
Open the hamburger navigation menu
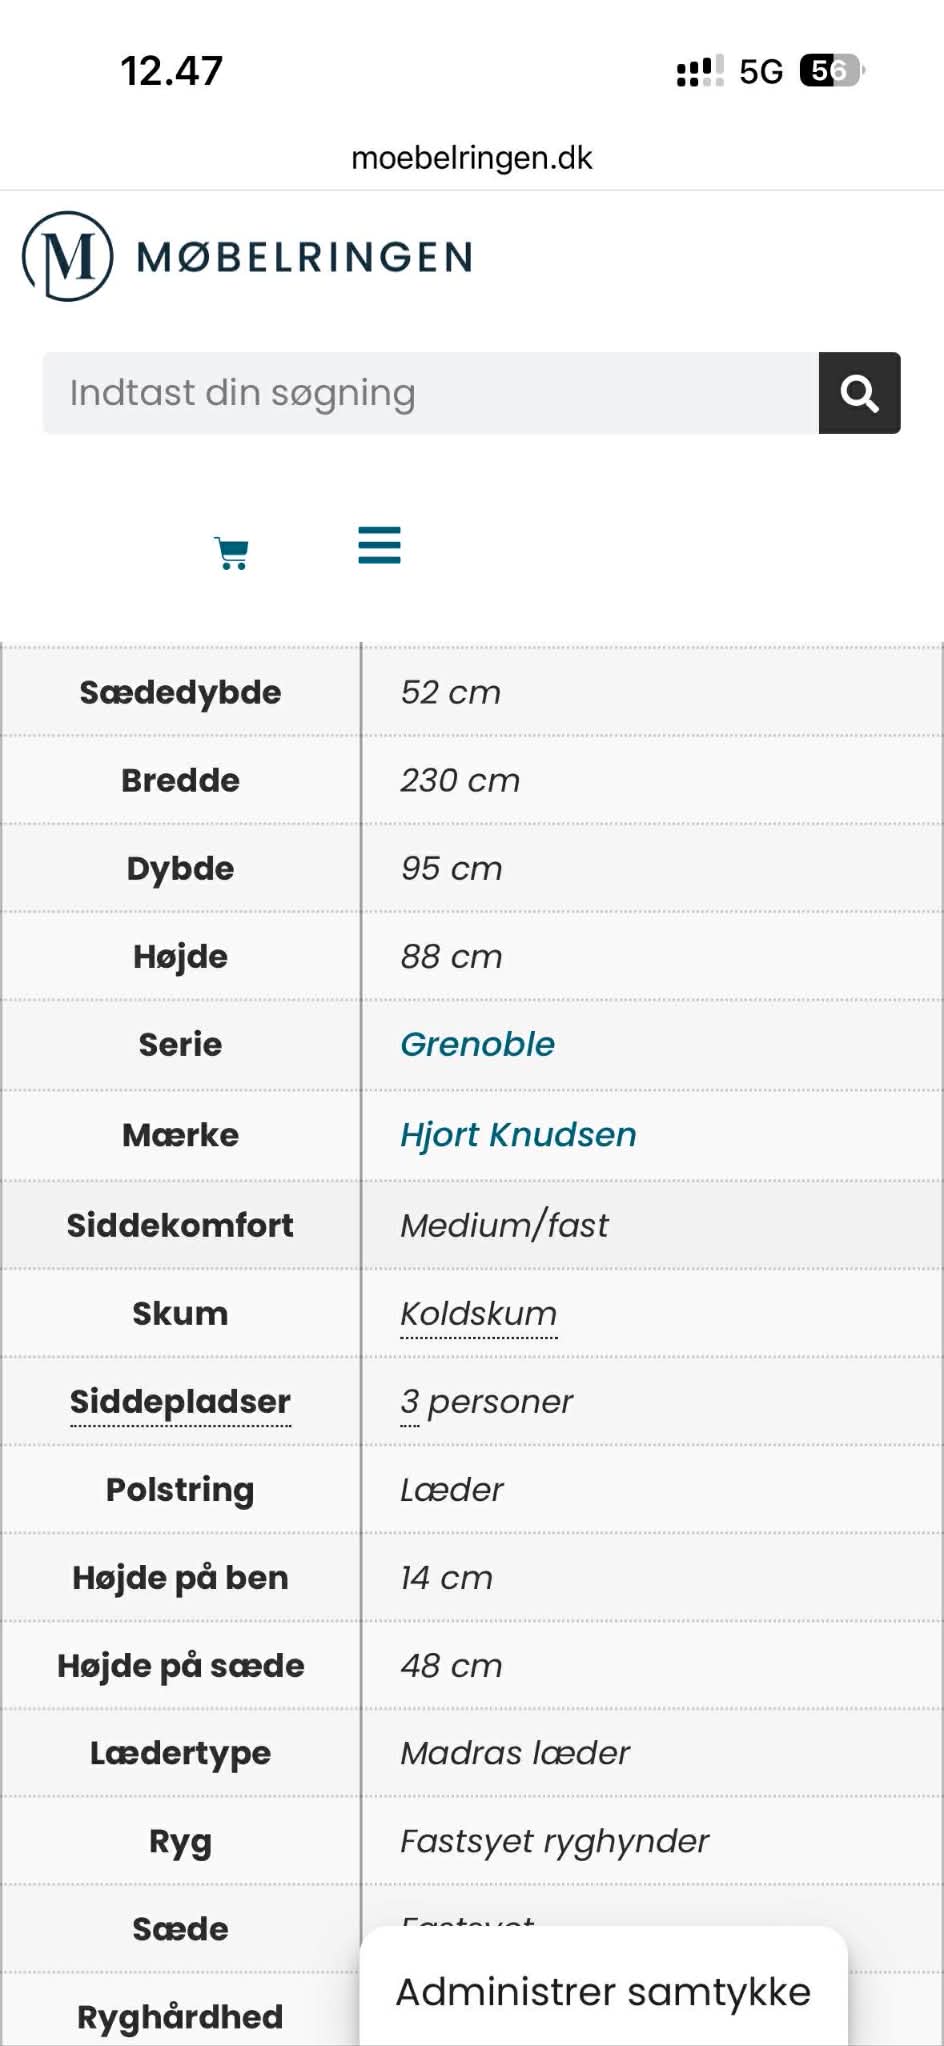pos(379,545)
